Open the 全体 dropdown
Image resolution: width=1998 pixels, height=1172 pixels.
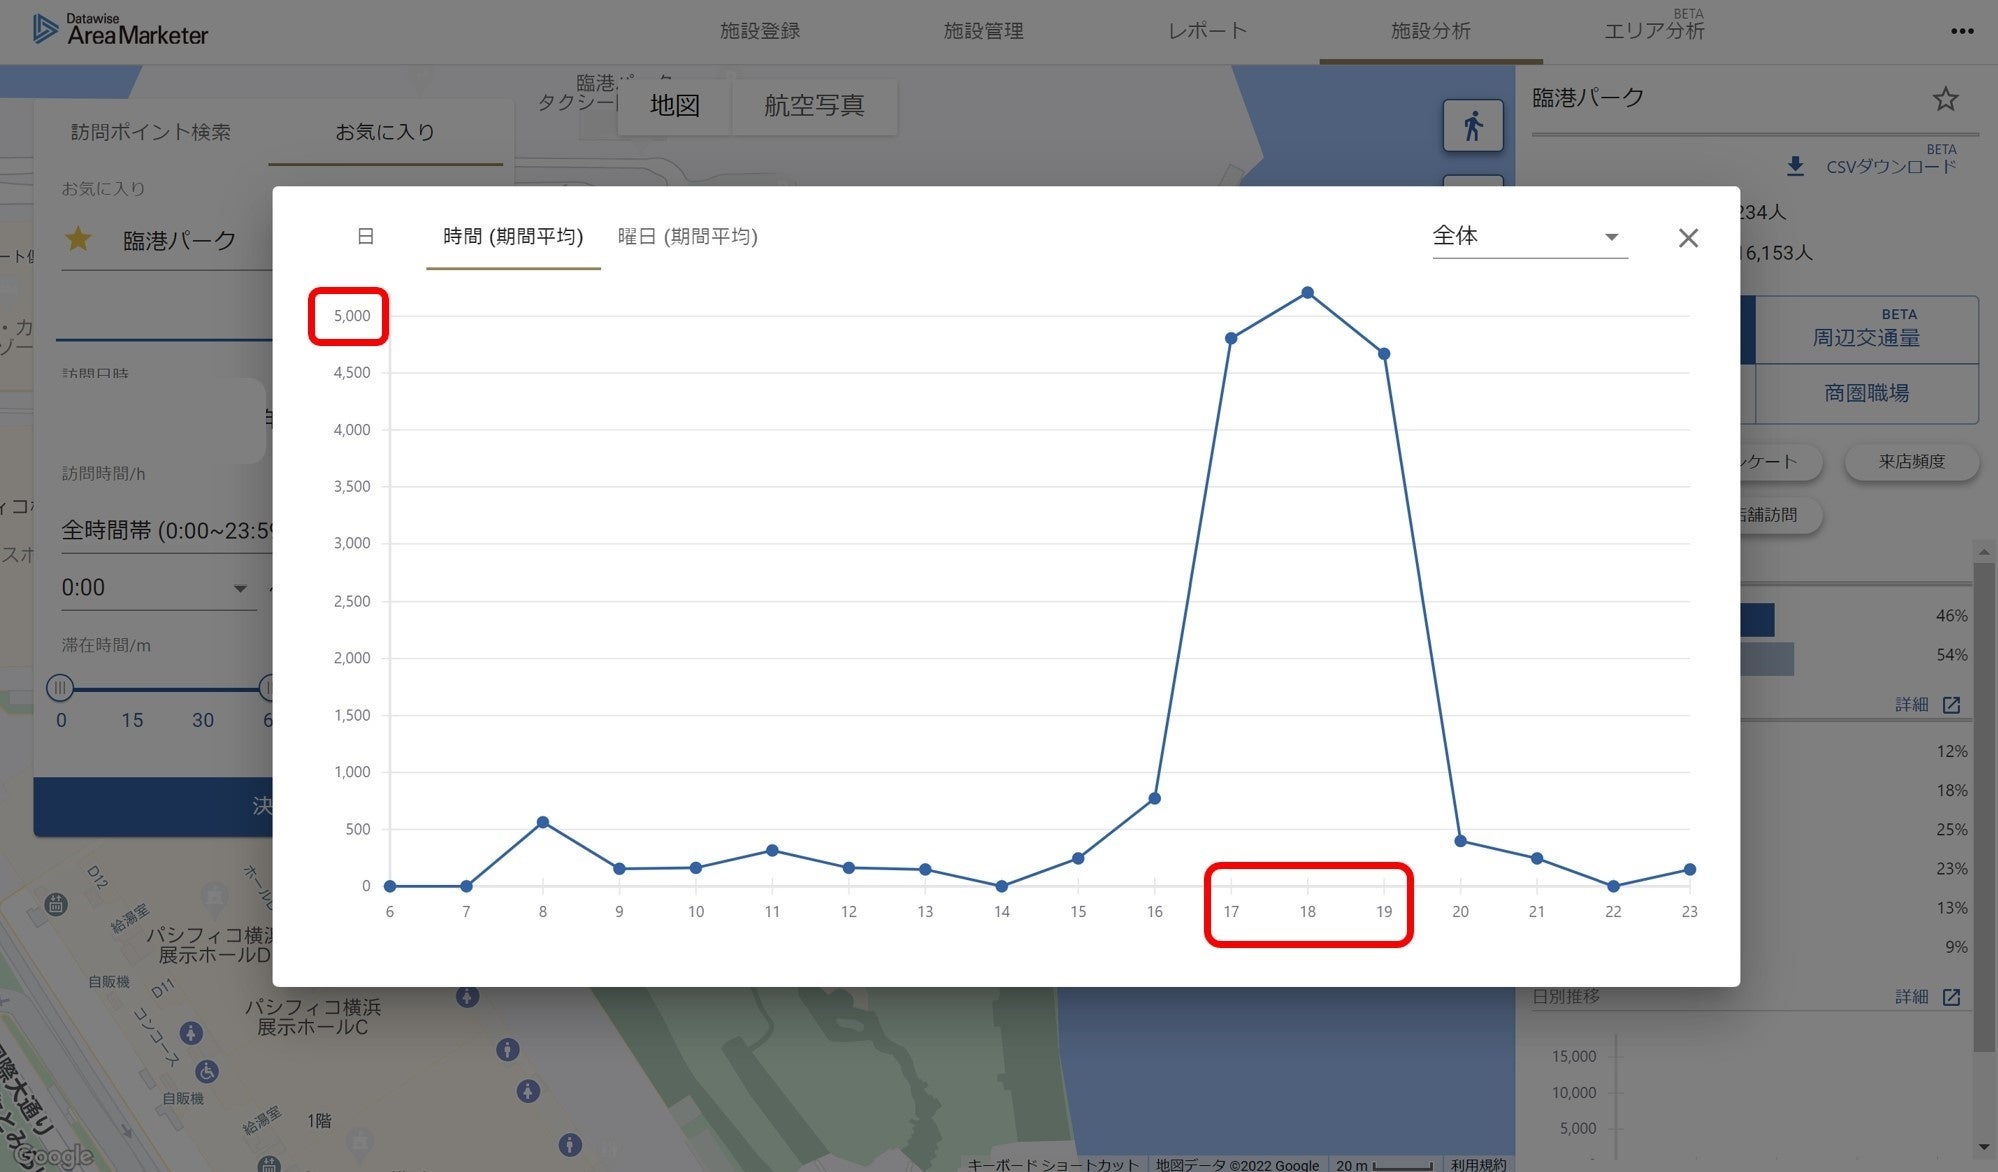pyautogui.click(x=1528, y=237)
